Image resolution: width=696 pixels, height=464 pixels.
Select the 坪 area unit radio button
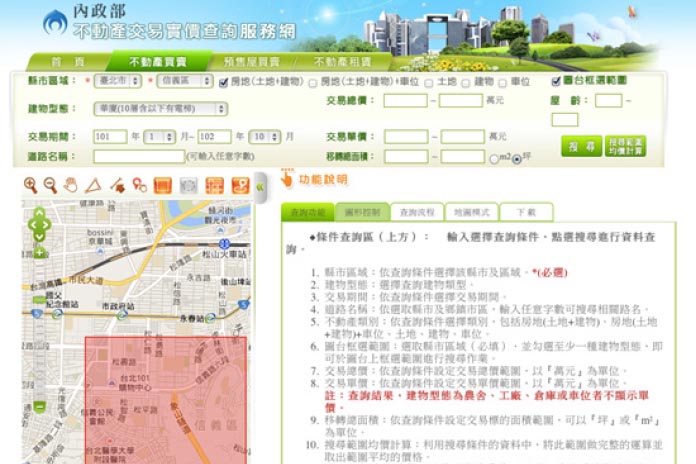(x=516, y=158)
